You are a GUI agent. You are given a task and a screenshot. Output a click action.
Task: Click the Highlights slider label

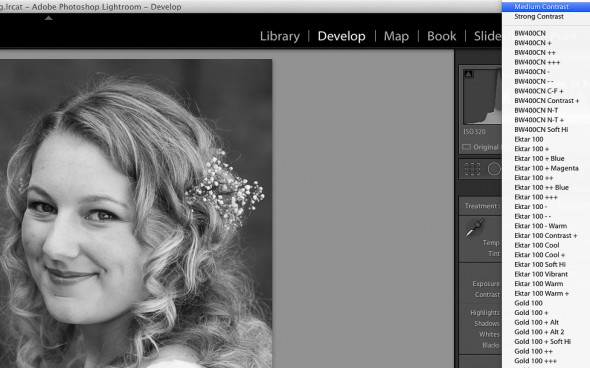pos(485,313)
